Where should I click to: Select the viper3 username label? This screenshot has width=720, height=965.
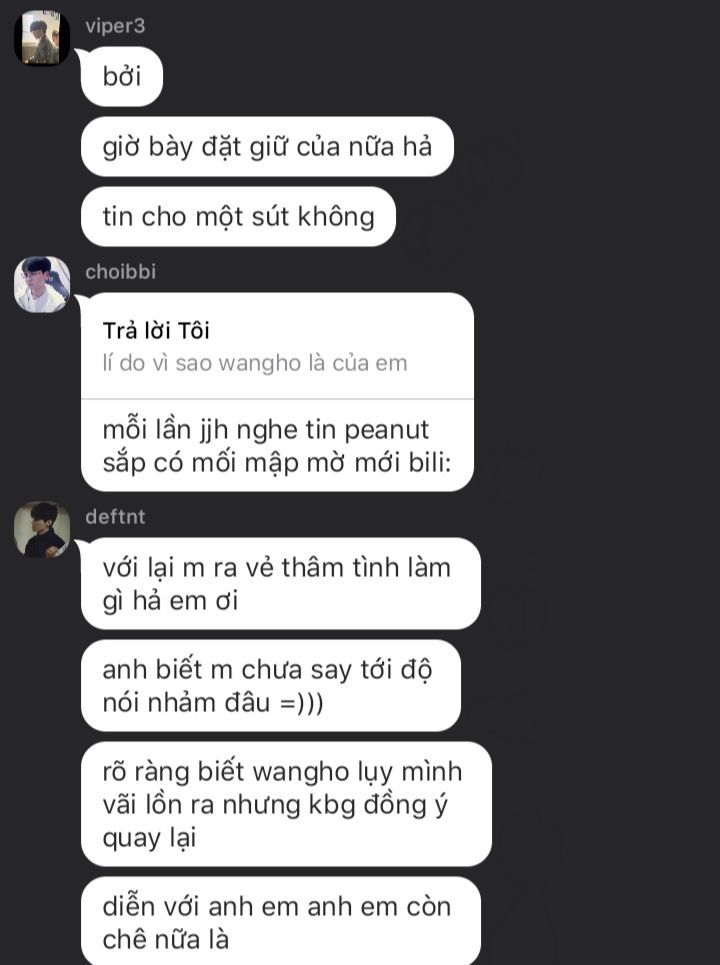(x=115, y=26)
